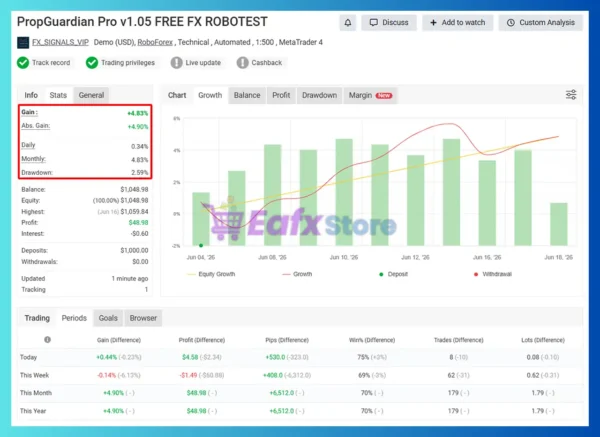Click the Gain (Difference) column header
The height and width of the screenshot is (437, 600).
tap(119, 340)
